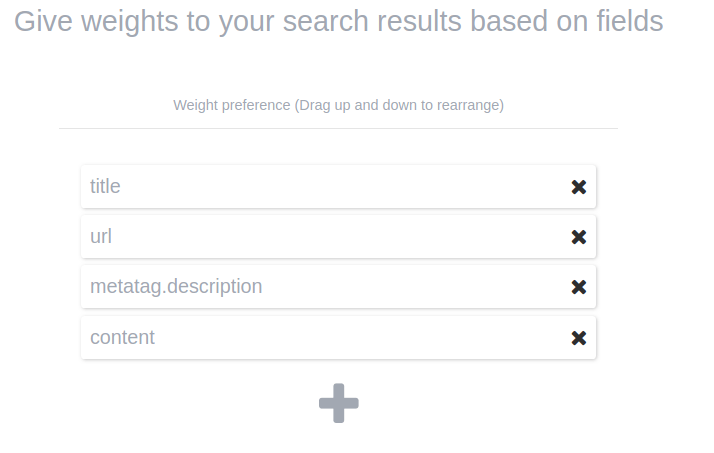Click the 'metatag.description' text label
714x453 pixels.
(176, 287)
